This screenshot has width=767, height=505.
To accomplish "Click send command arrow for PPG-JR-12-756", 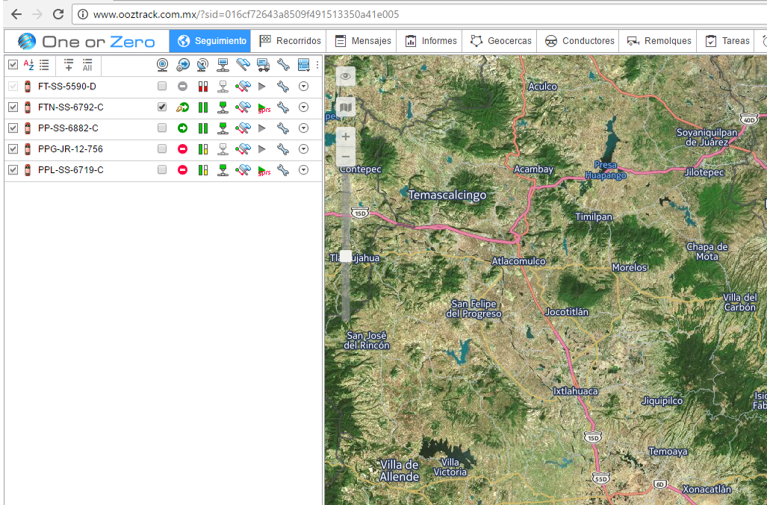I will tap(262, 149).
